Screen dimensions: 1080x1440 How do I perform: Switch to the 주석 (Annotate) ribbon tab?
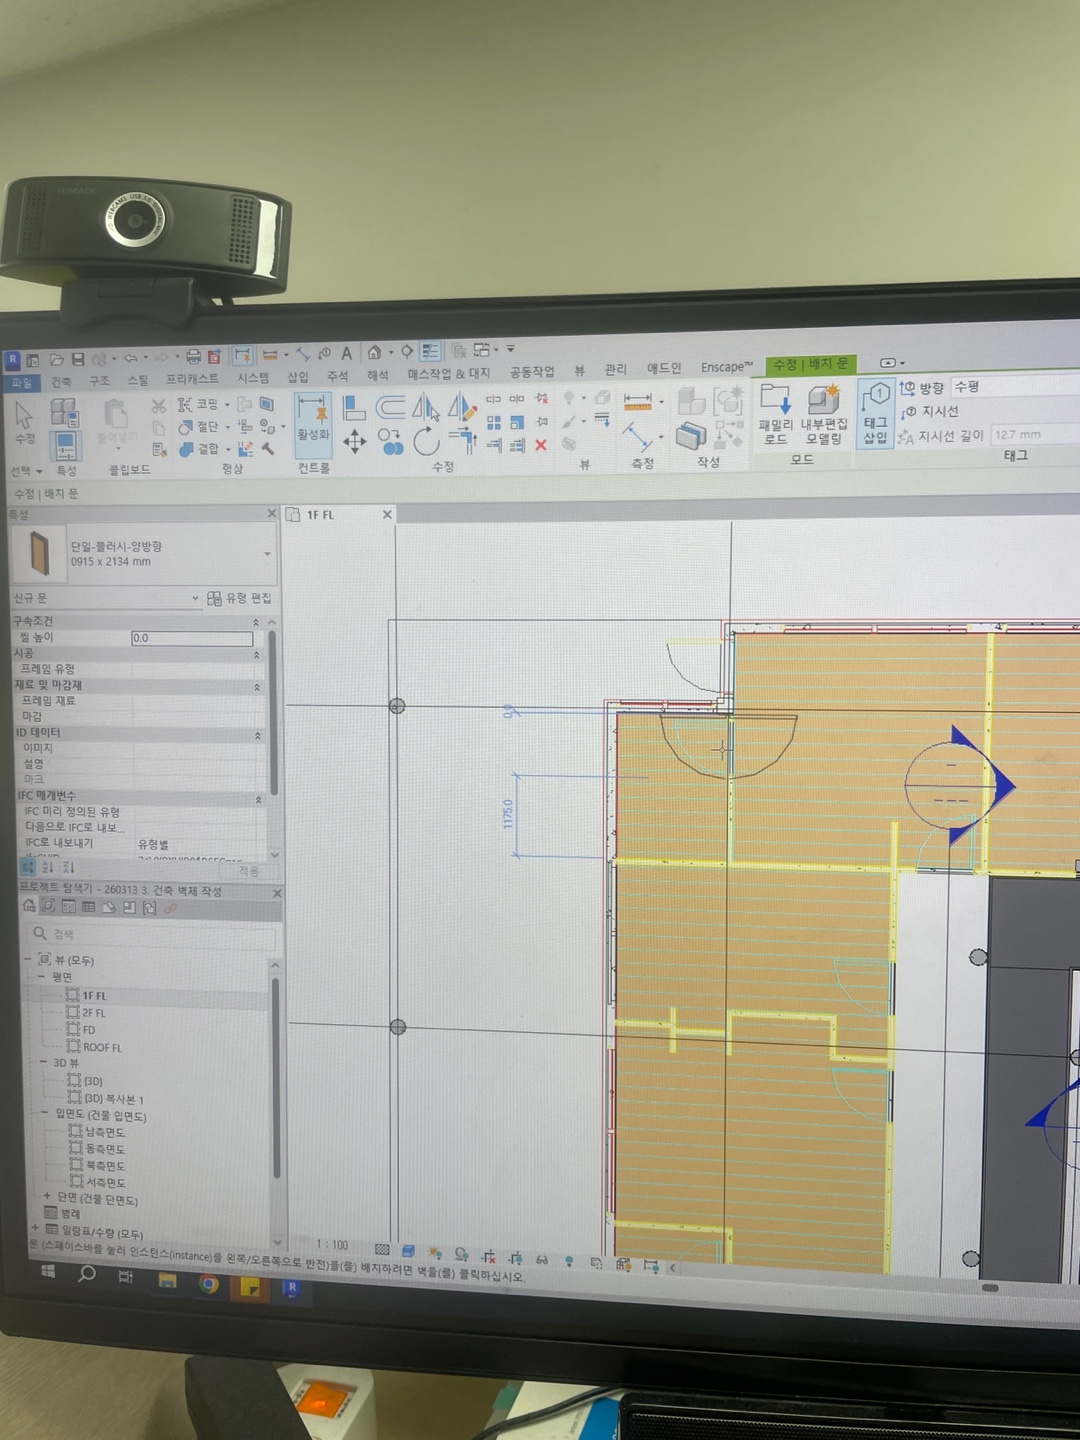337,376
